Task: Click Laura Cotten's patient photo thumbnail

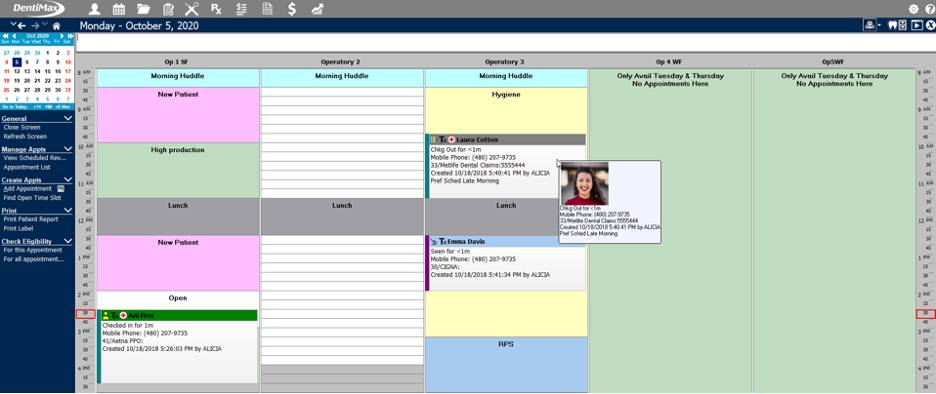Action: pos(584,183)
